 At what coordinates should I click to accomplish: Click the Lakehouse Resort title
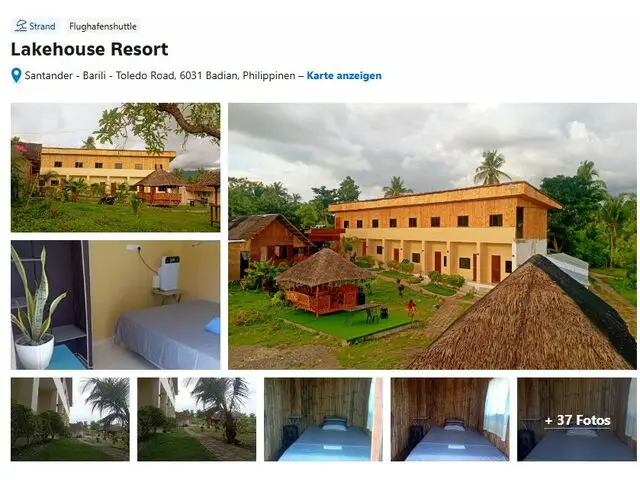coord(89,49)
